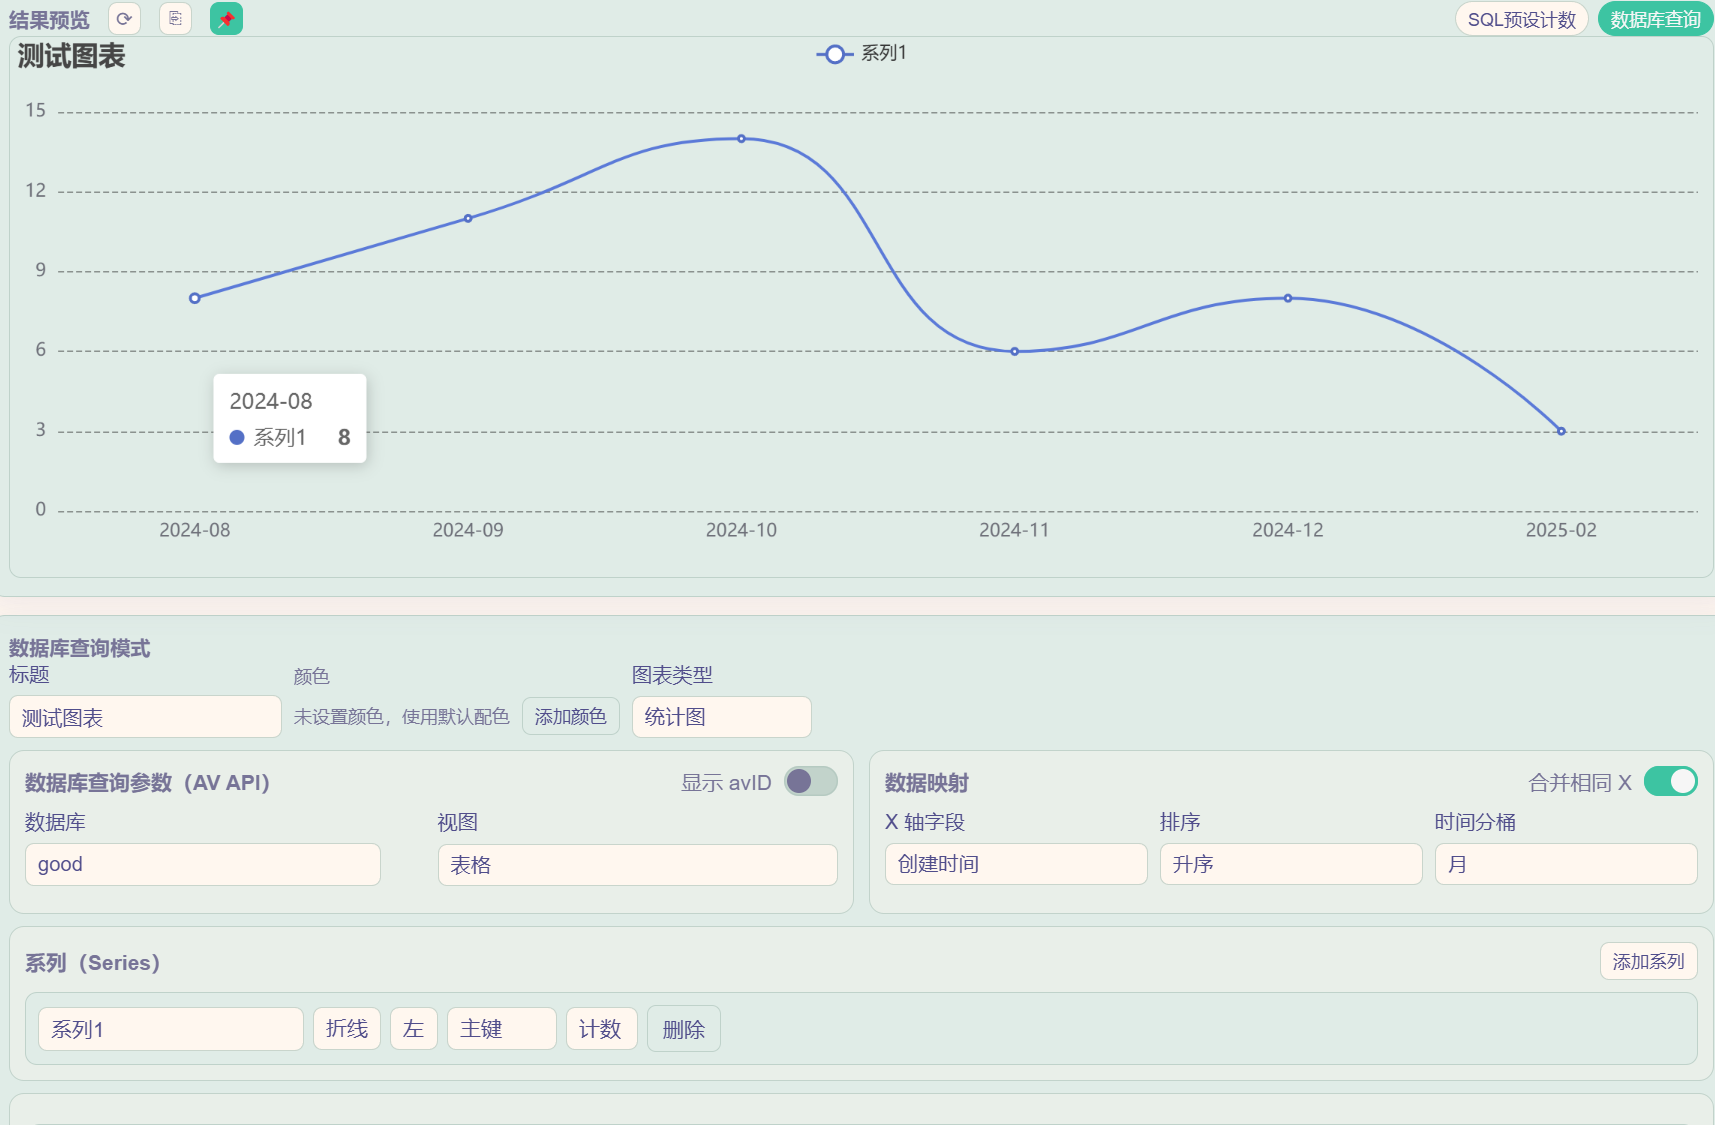1715x1125 pixels.
Task: Disable the 合并相同 X toggle
Action: coord(1670,781)
